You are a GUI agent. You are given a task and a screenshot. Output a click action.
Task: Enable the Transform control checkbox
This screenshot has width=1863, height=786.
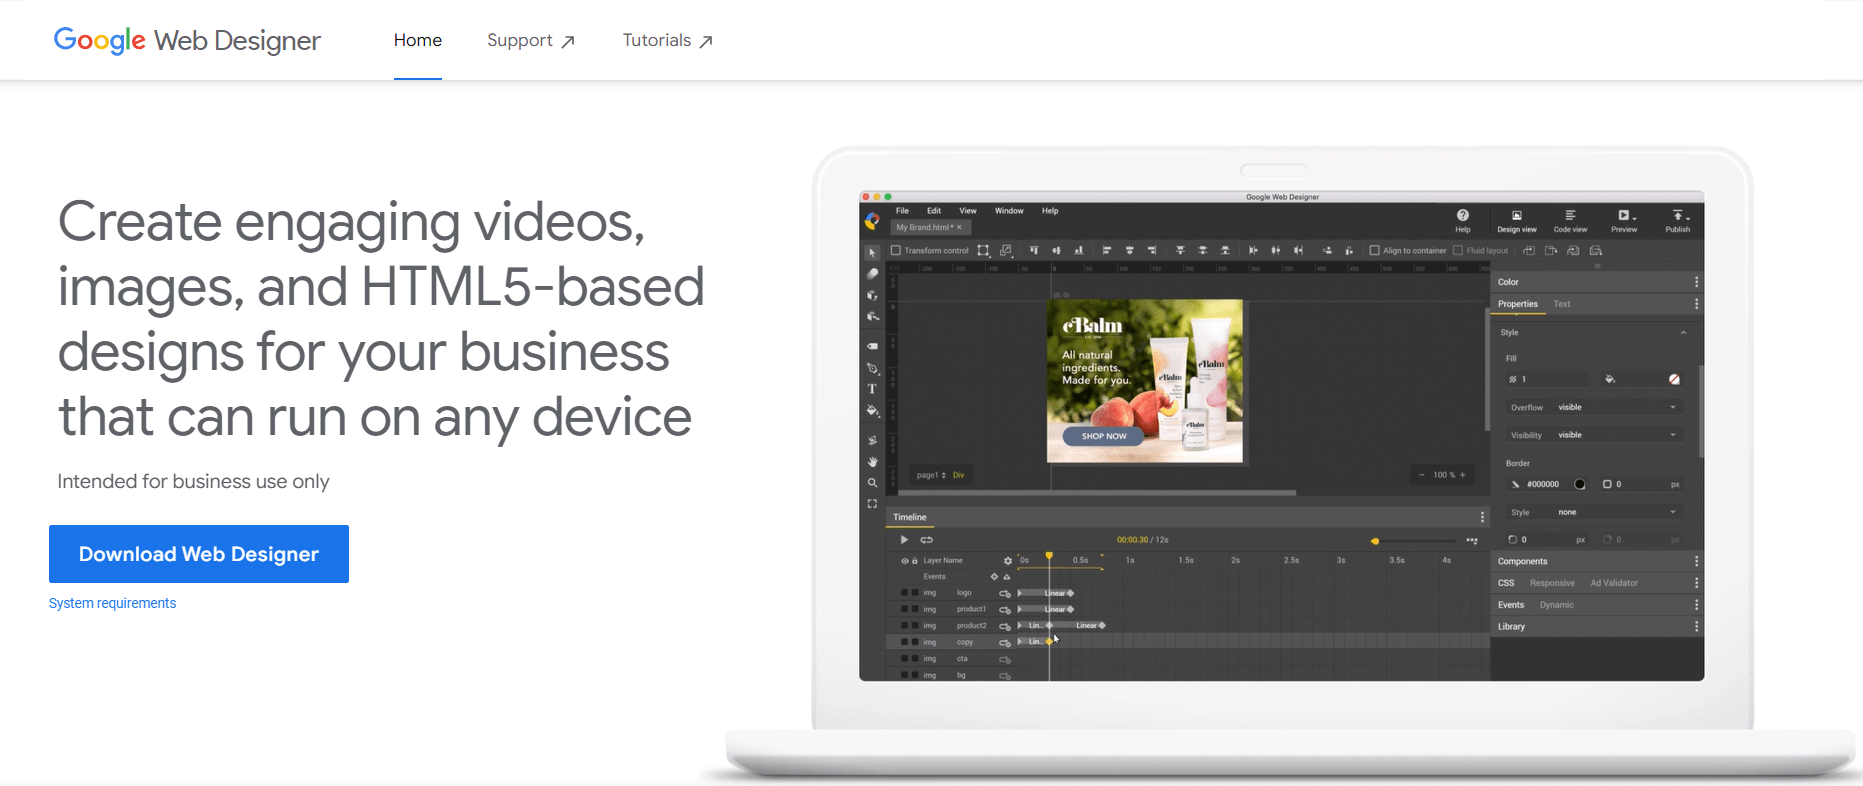pos(896,250)
